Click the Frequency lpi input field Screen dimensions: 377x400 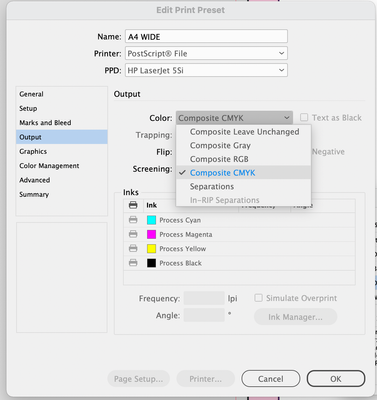click(204, 298)
